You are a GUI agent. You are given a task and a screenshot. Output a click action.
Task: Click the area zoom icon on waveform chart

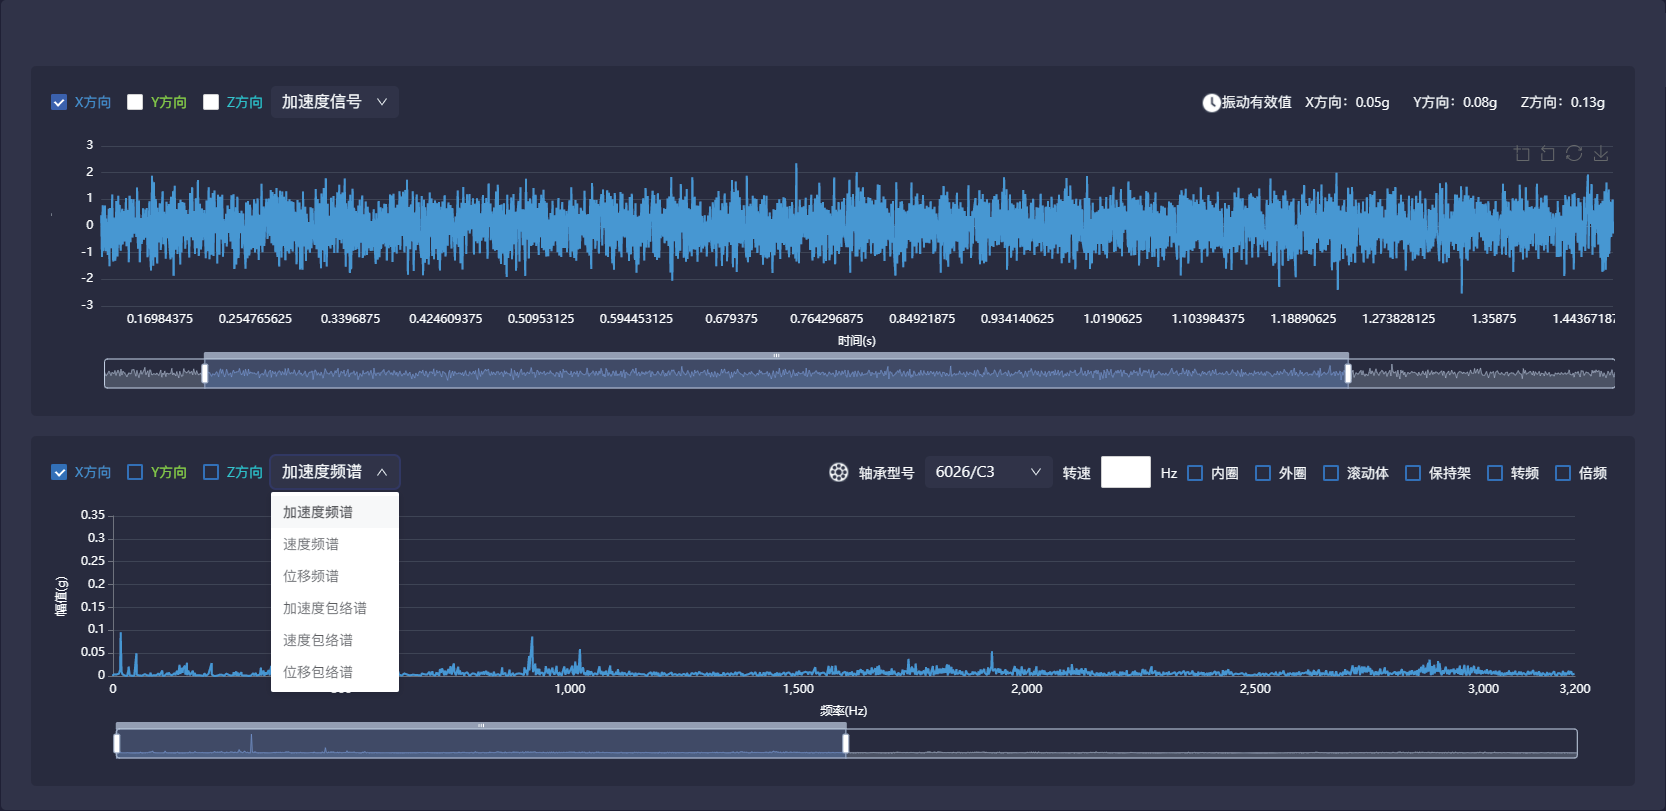pyautogui.click(x=1522, y=153)
